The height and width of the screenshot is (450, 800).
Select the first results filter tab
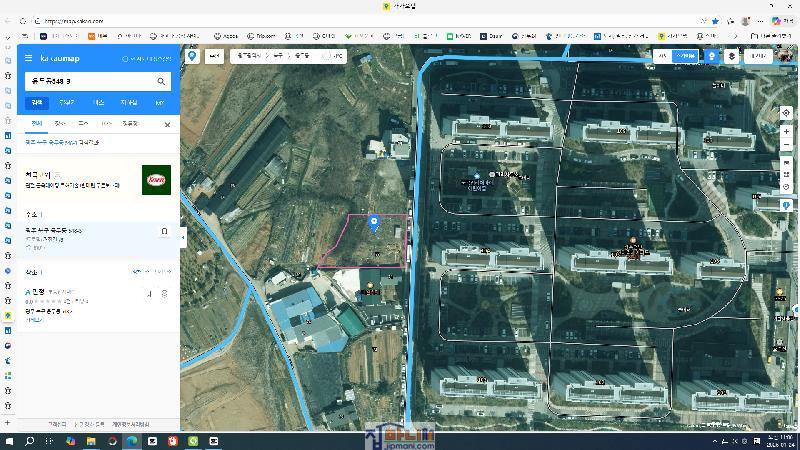coord(37,124)
